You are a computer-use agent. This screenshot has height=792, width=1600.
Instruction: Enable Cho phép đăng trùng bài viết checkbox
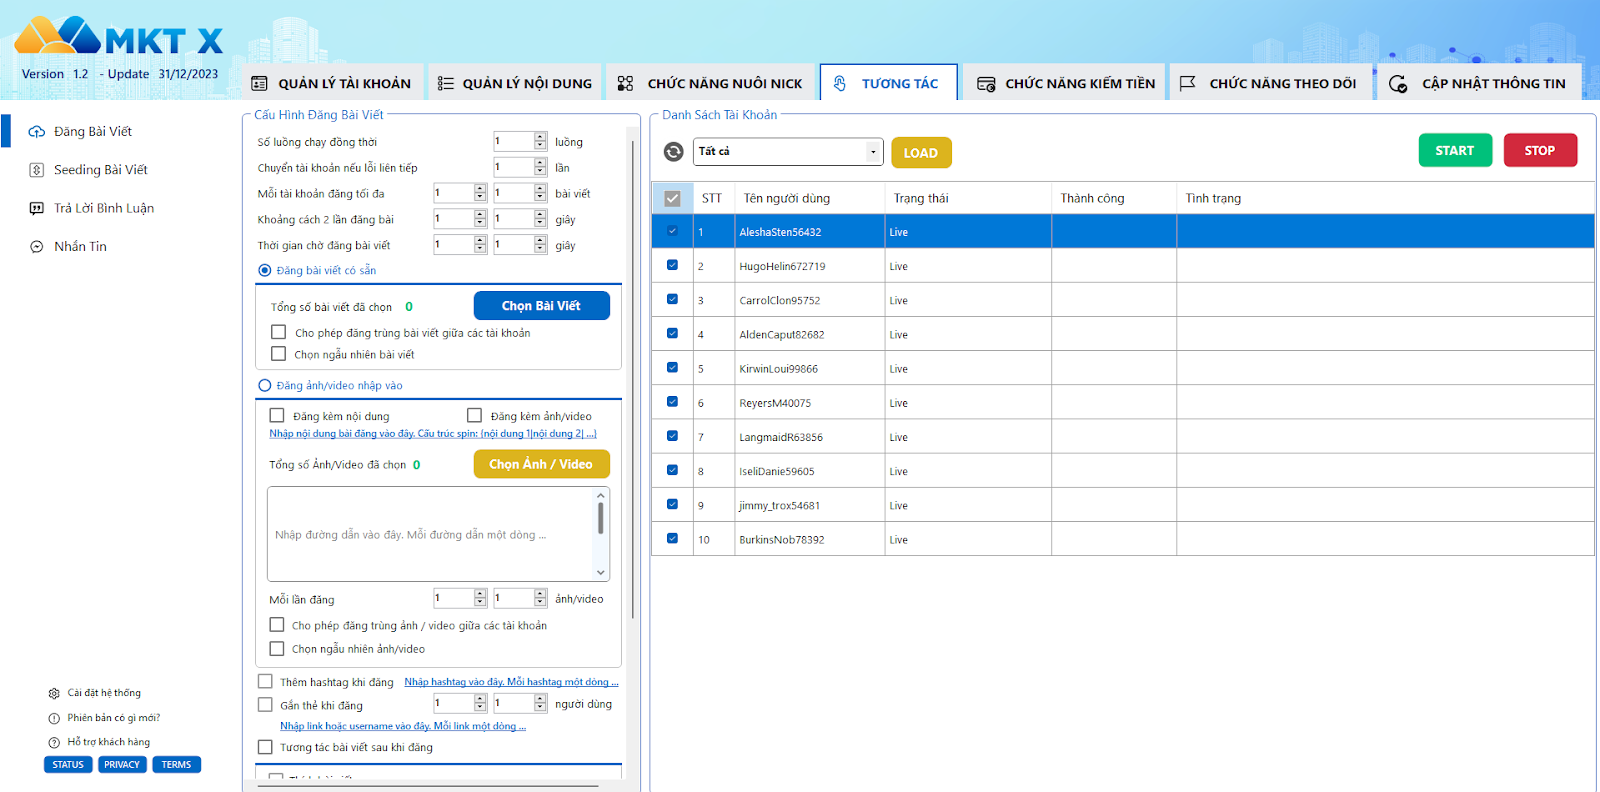point(279,332)
